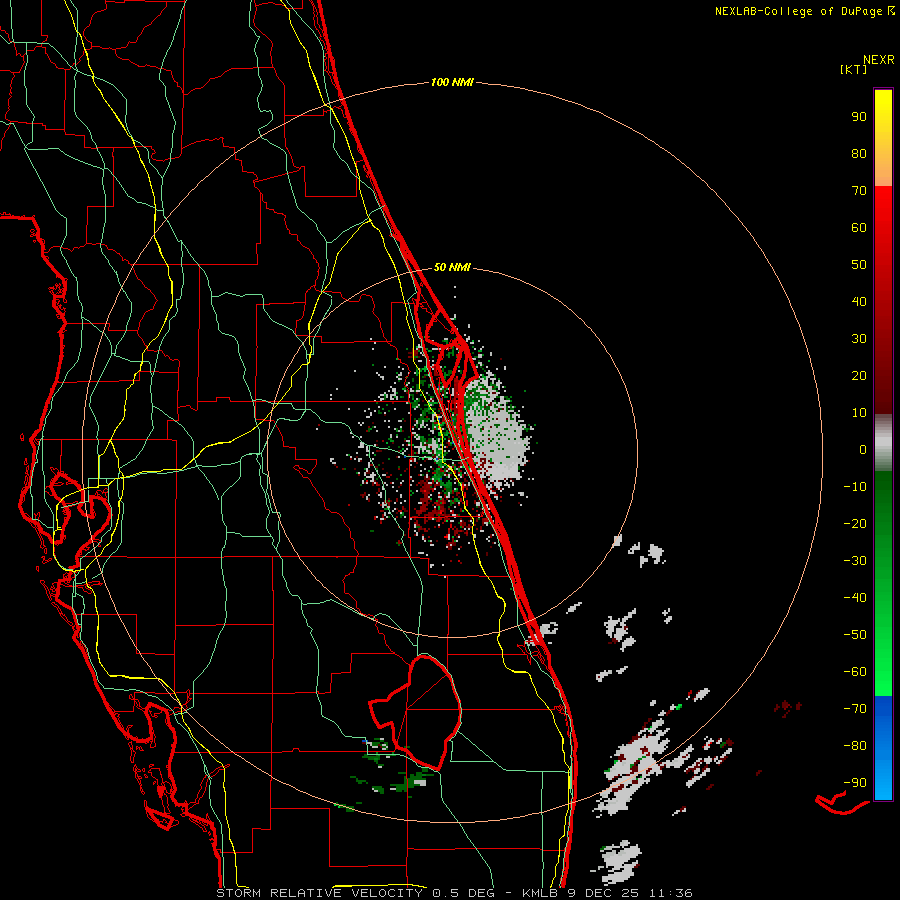Viewport: 900px width, 900px height.
Task: Click the 10 value on the velocity scale
Action: click(859, 413)
